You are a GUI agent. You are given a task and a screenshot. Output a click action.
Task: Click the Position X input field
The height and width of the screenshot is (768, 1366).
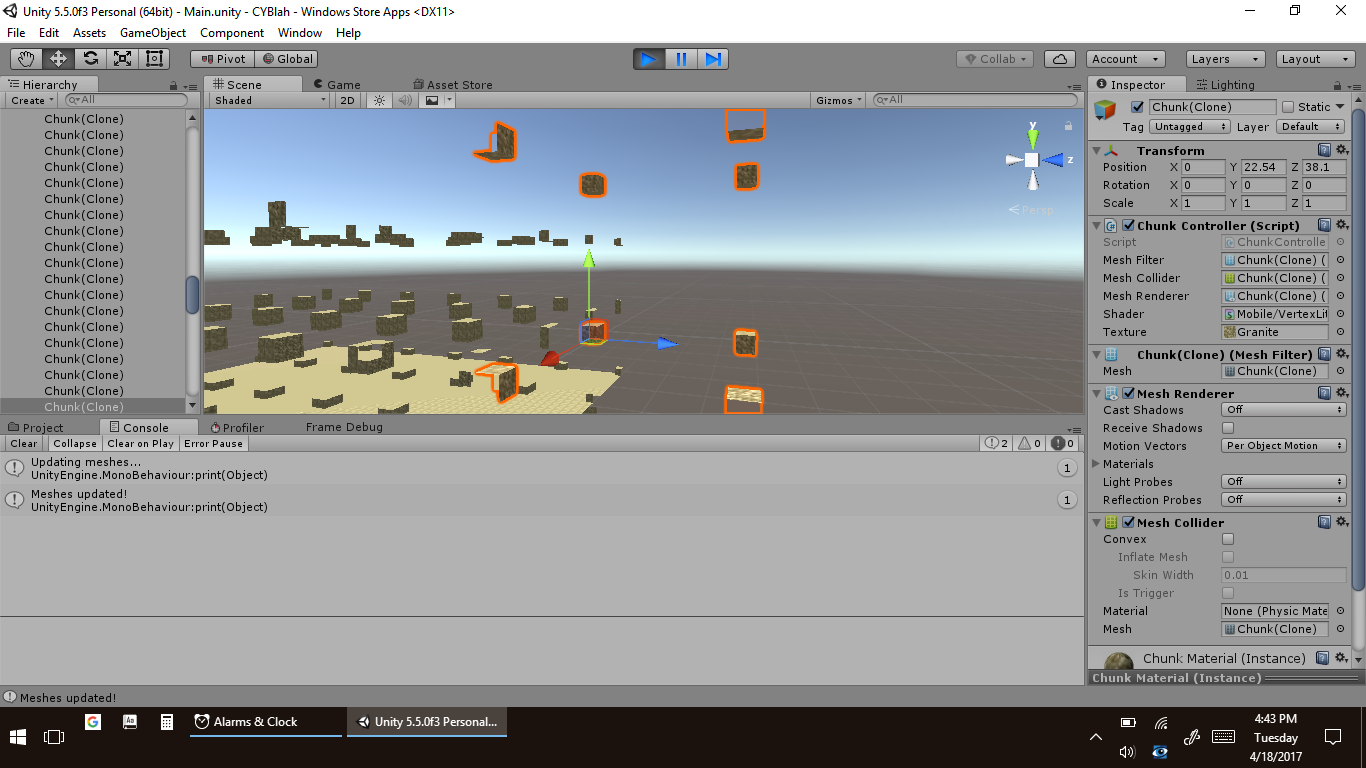point(1202,167)
